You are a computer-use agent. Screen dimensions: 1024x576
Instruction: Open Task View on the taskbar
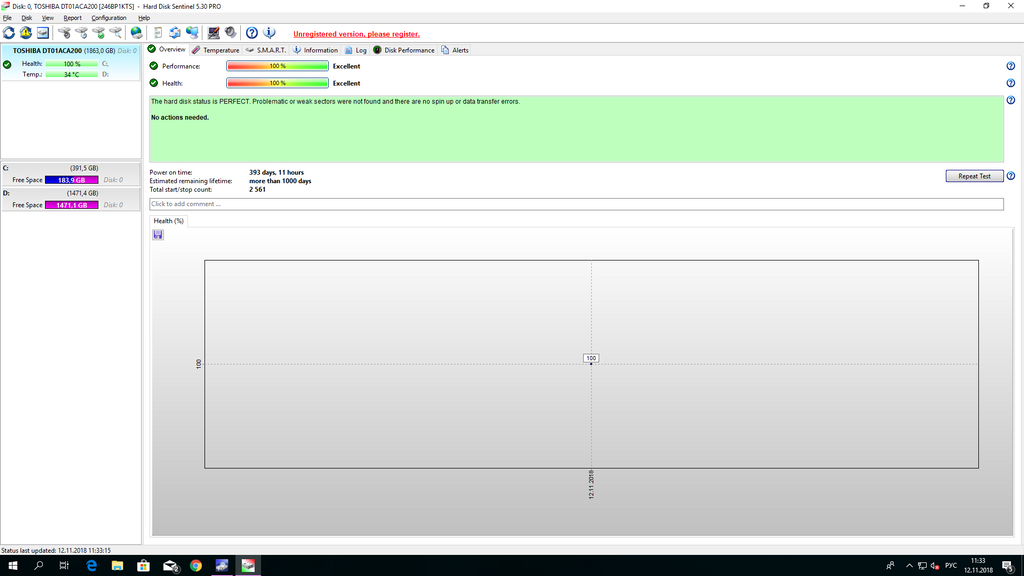[x=64, y=566]
